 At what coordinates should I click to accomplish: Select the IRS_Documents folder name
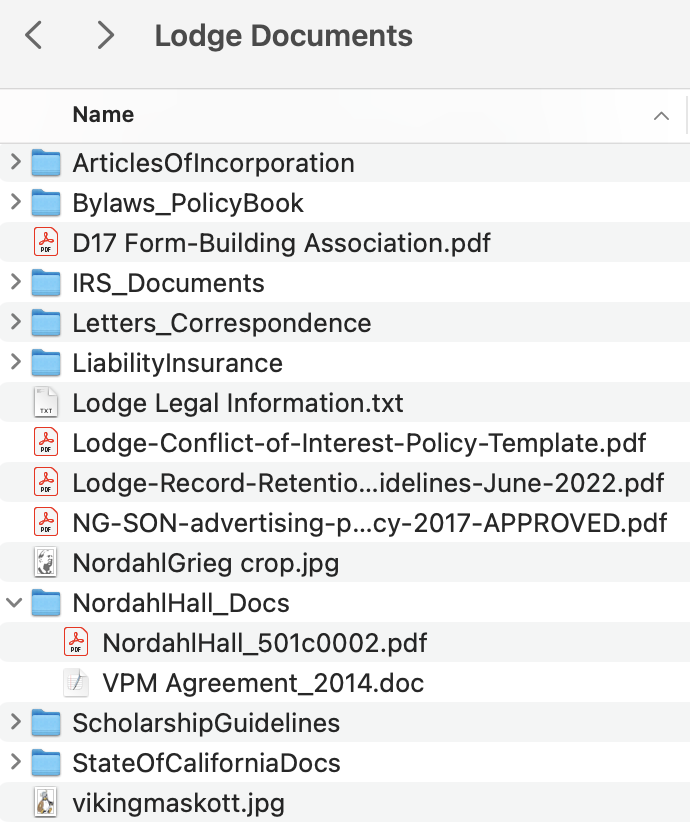click(168, 283)
